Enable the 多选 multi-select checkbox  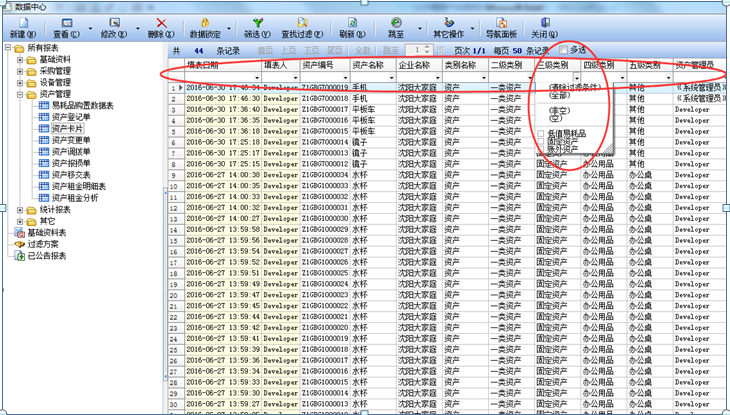click(x=564, y=49)
